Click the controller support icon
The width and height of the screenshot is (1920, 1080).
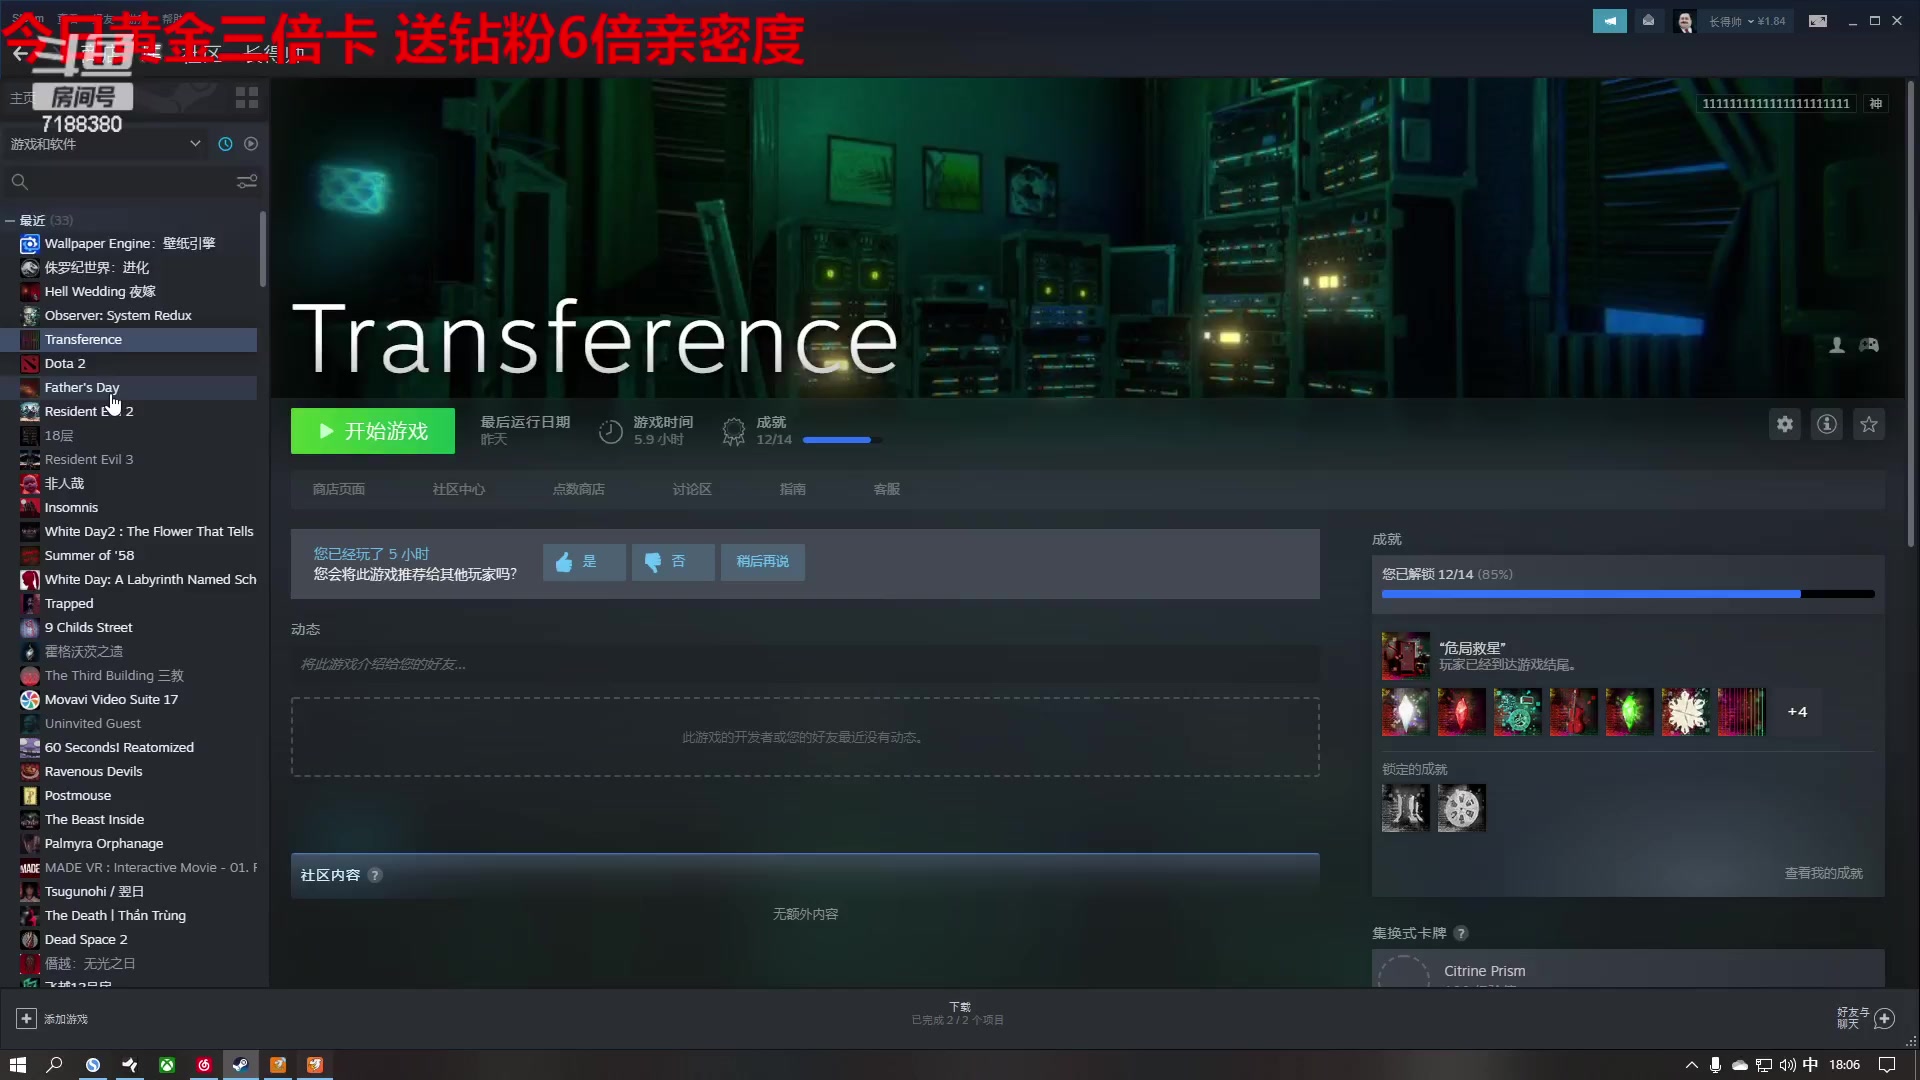coord(1869,345)
